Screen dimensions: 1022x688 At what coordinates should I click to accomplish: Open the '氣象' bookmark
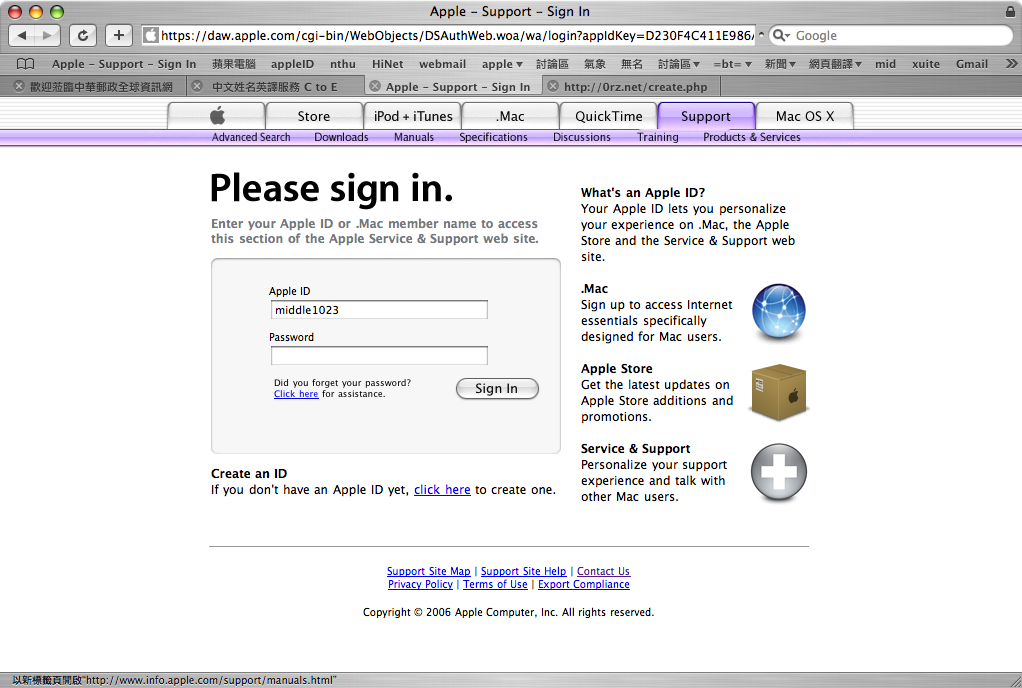594,64
